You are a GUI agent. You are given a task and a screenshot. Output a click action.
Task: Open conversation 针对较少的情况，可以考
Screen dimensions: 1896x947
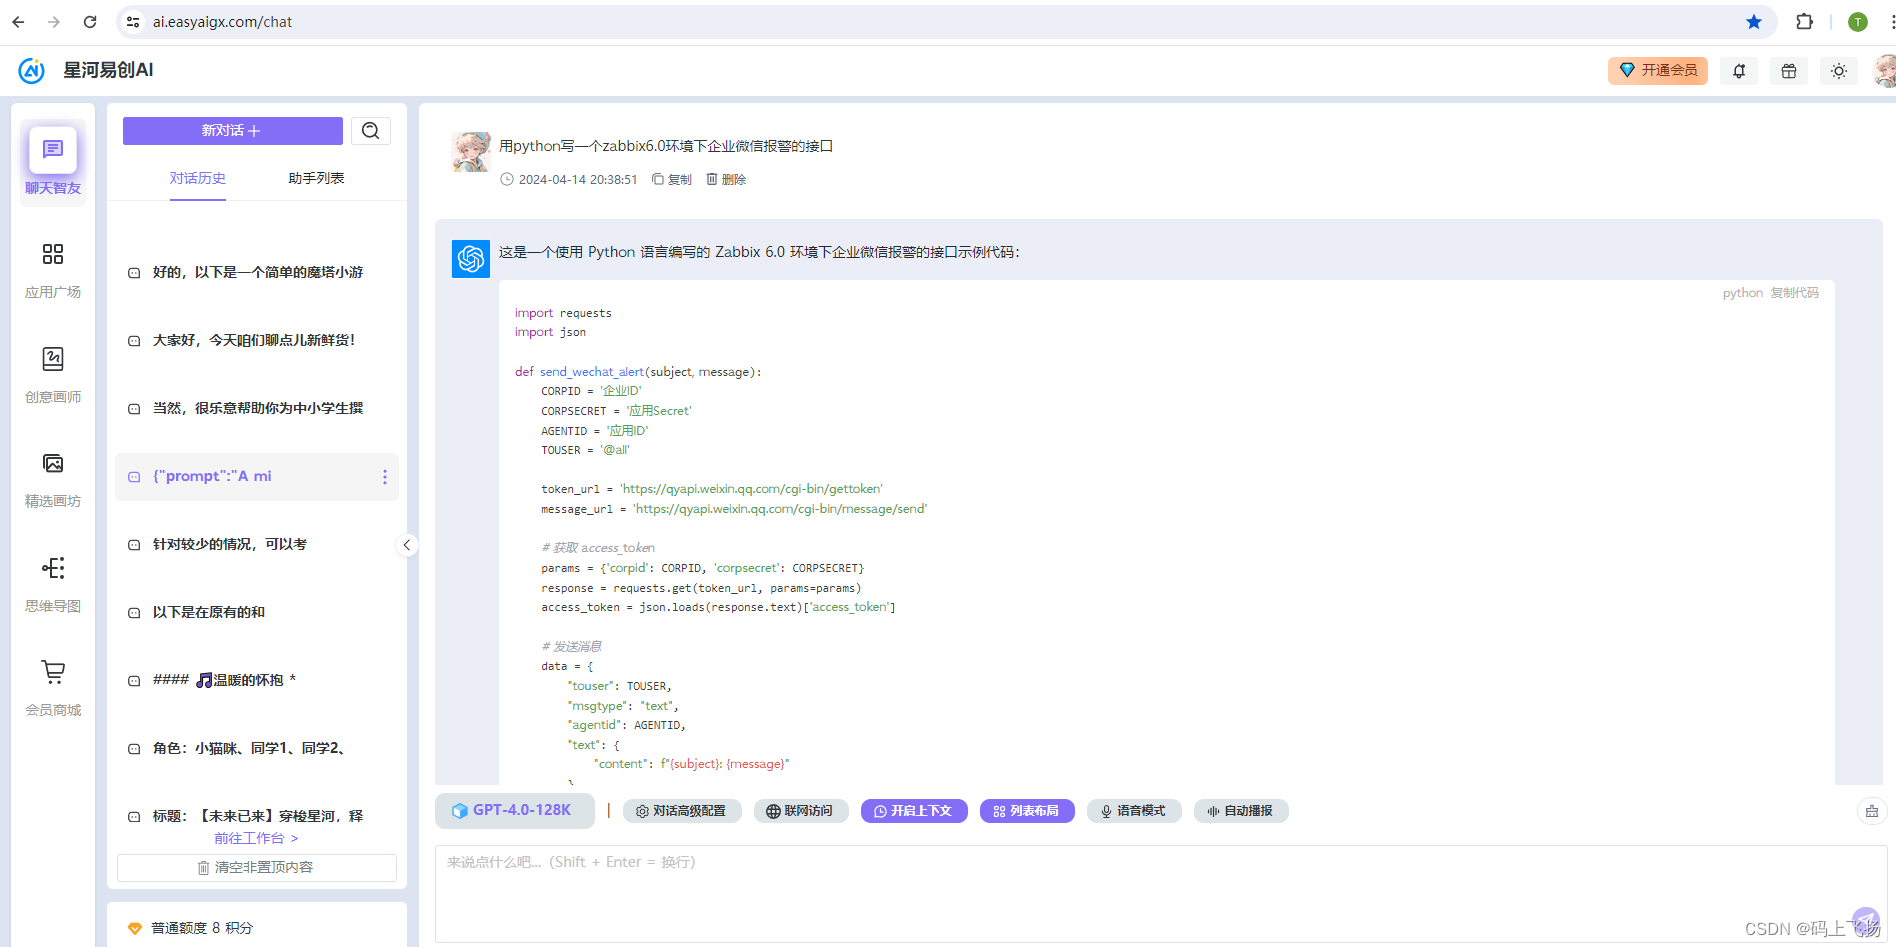point(257,545)
